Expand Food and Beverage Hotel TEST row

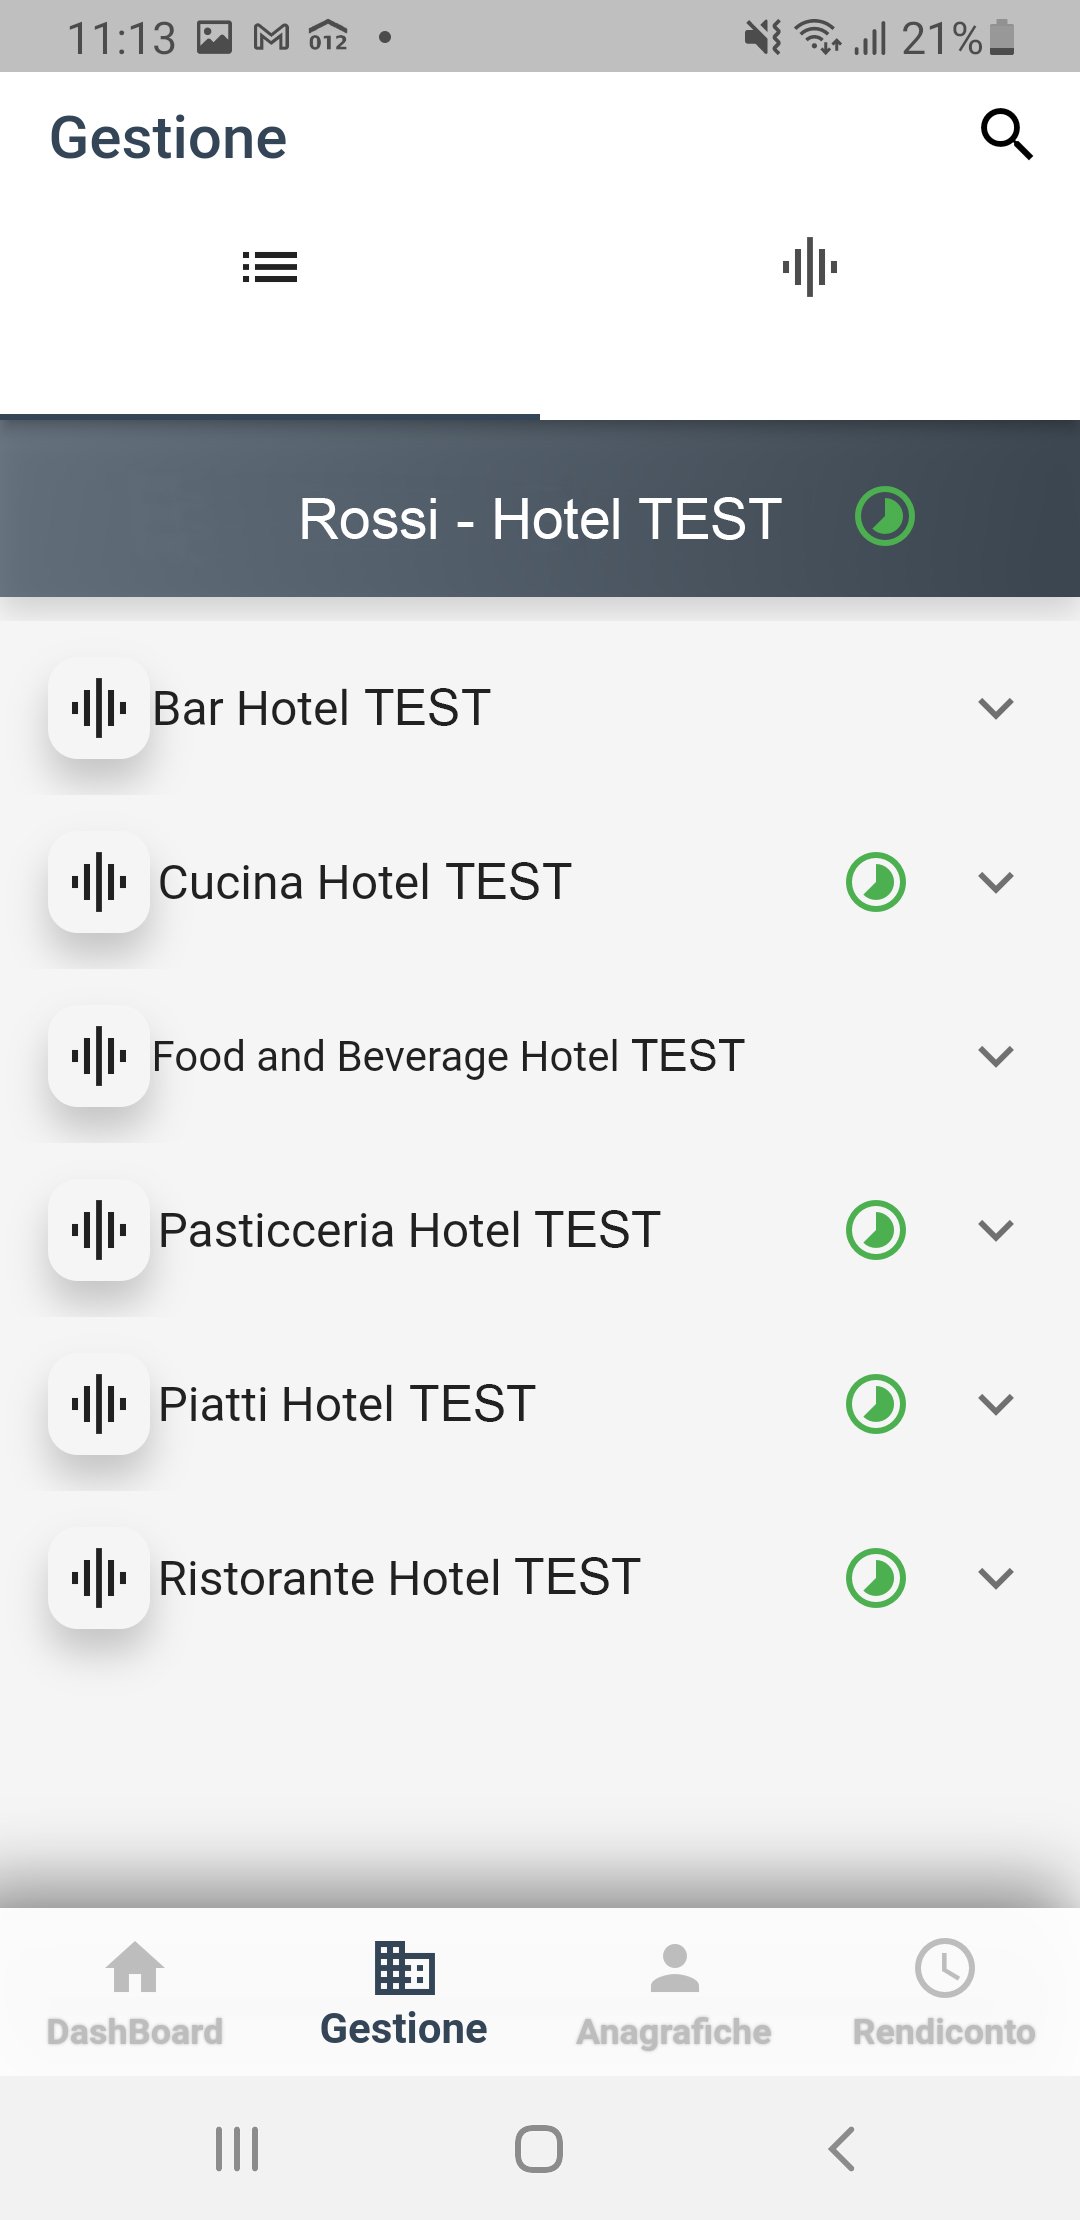(x=996, y=1056)
